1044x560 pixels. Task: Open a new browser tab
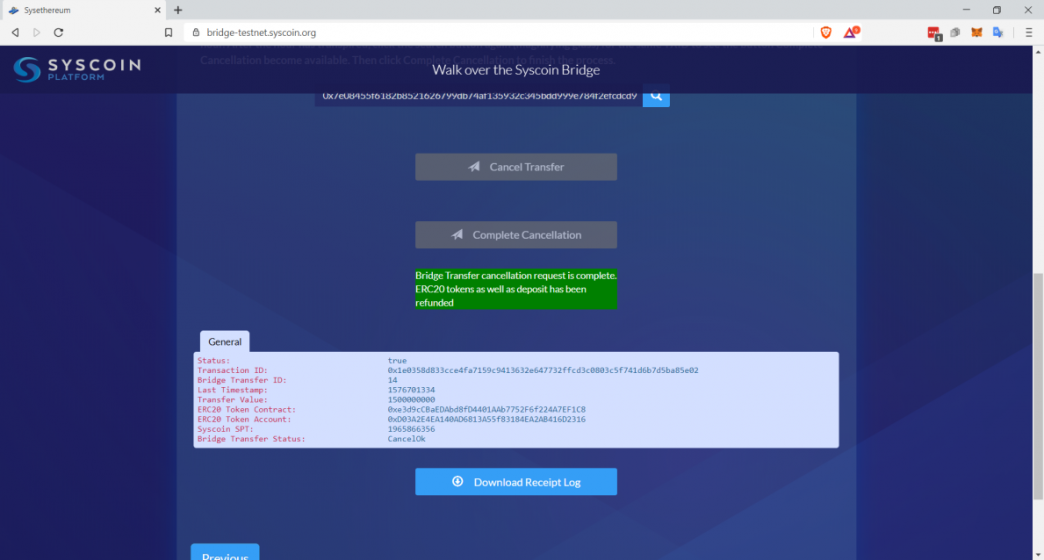pos(178,10)
